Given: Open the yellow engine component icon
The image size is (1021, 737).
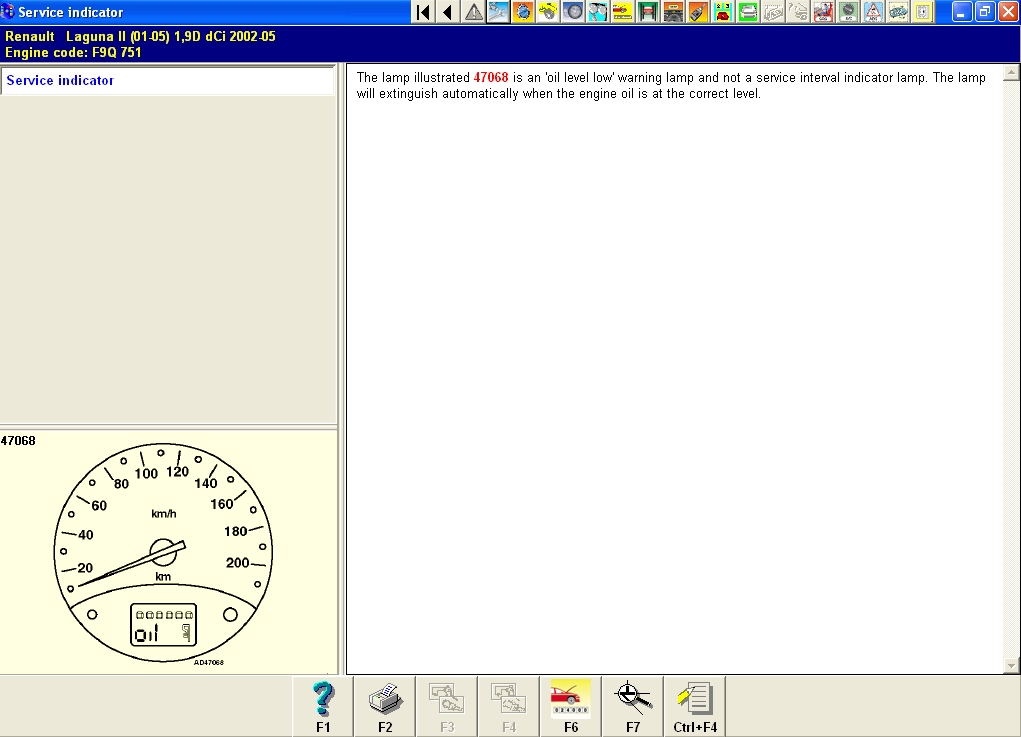Looking at the screenshot, I should [548, 12].
